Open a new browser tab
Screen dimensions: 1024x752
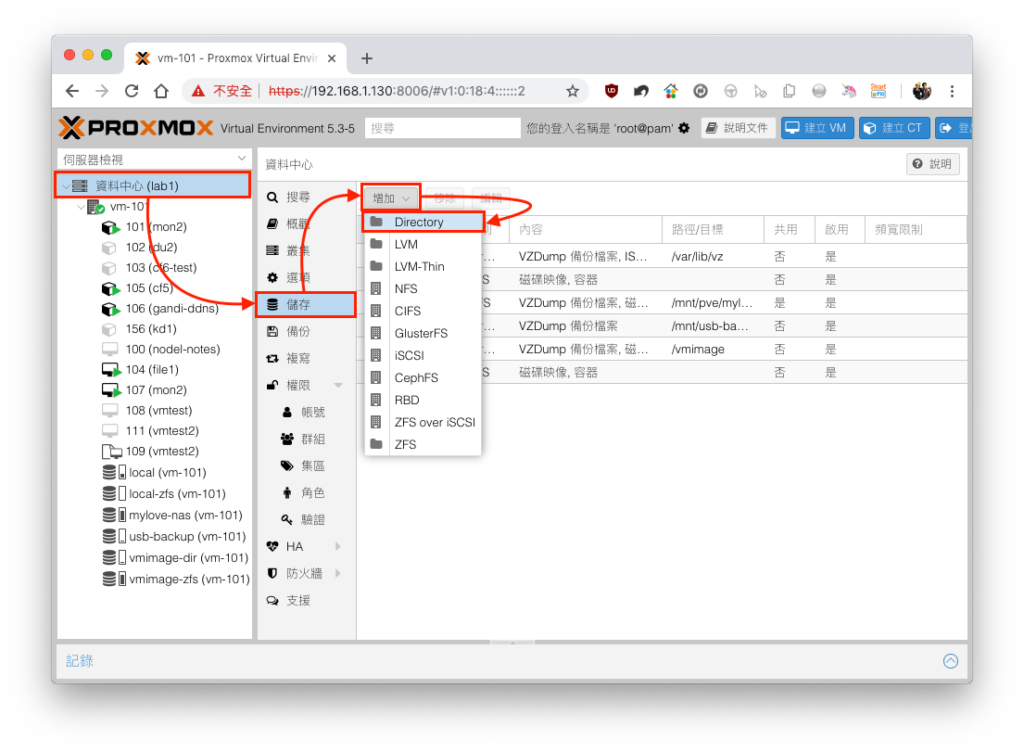tap(367, 58)
